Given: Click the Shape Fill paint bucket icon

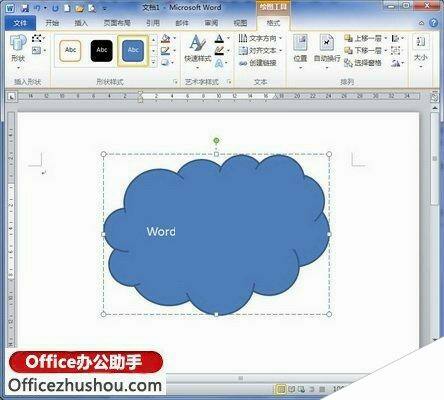Looking at the screenshot, I should [166, 39].
